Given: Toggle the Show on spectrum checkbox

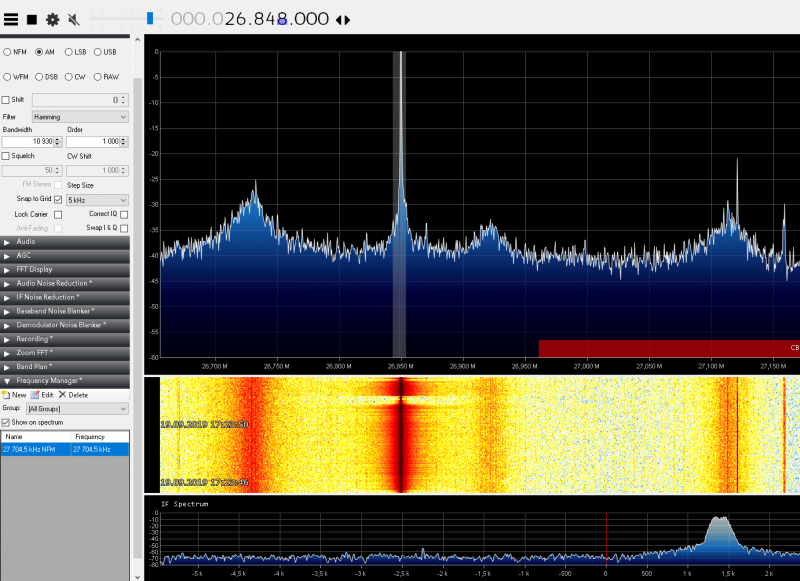Looking at the screenshot, I should pos(6,422).
